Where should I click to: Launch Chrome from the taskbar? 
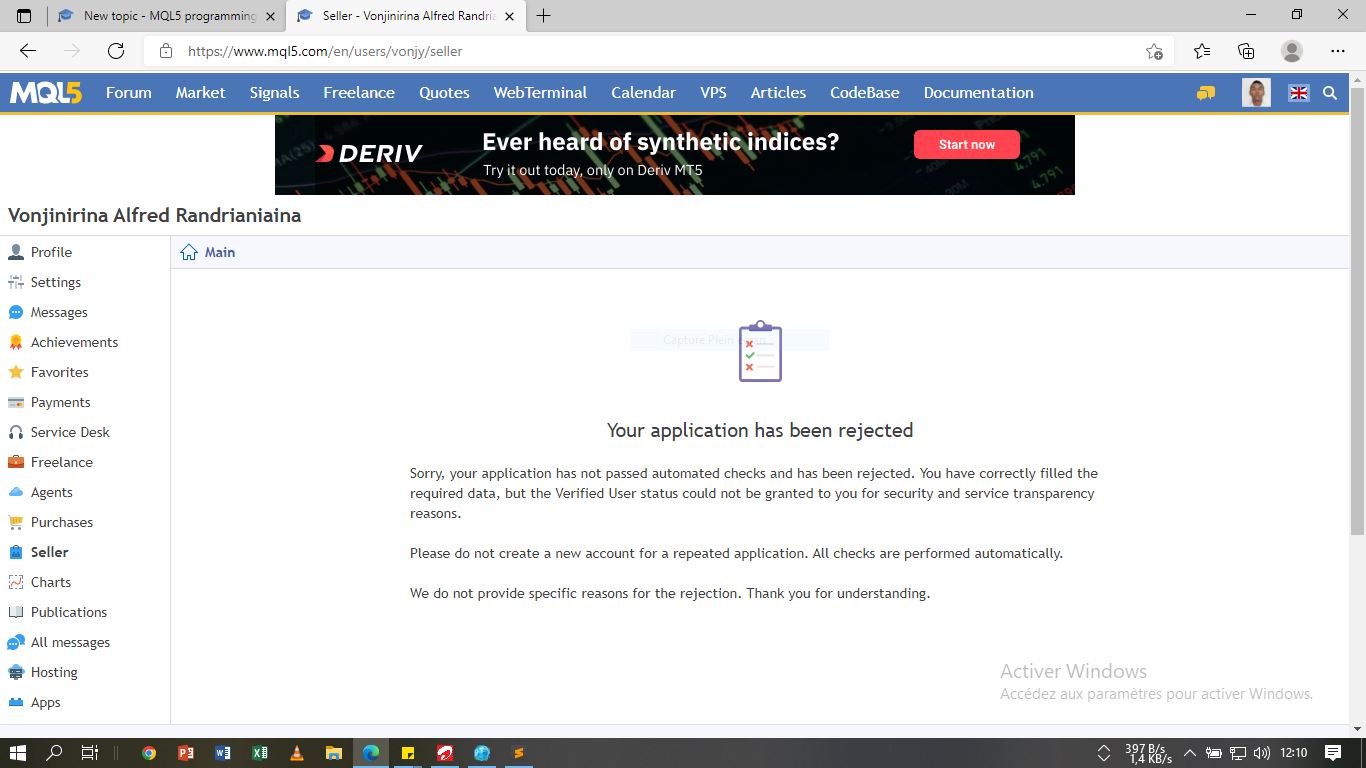click(149, 753)
